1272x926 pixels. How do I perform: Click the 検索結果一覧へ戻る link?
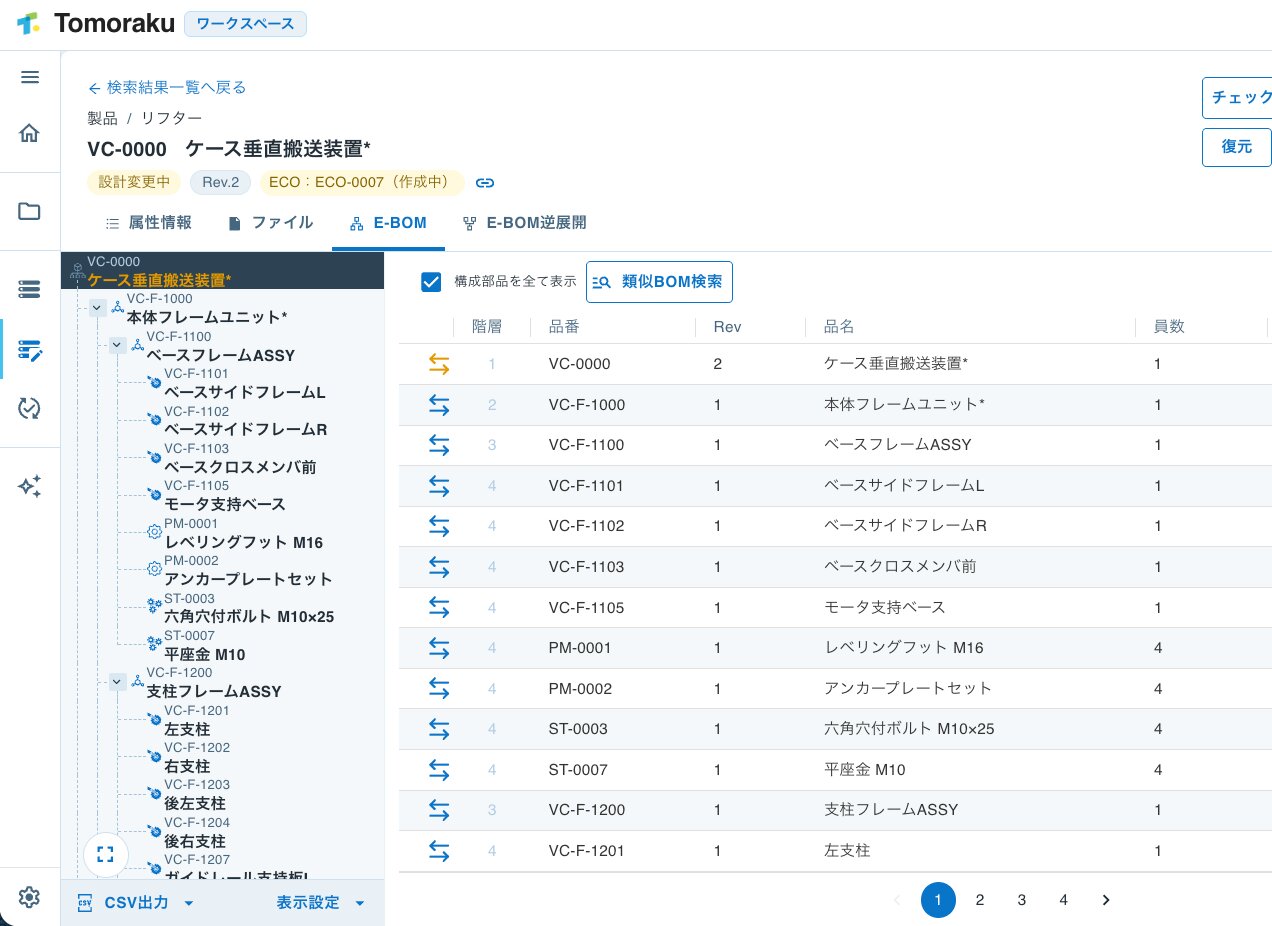coord(167,87)
